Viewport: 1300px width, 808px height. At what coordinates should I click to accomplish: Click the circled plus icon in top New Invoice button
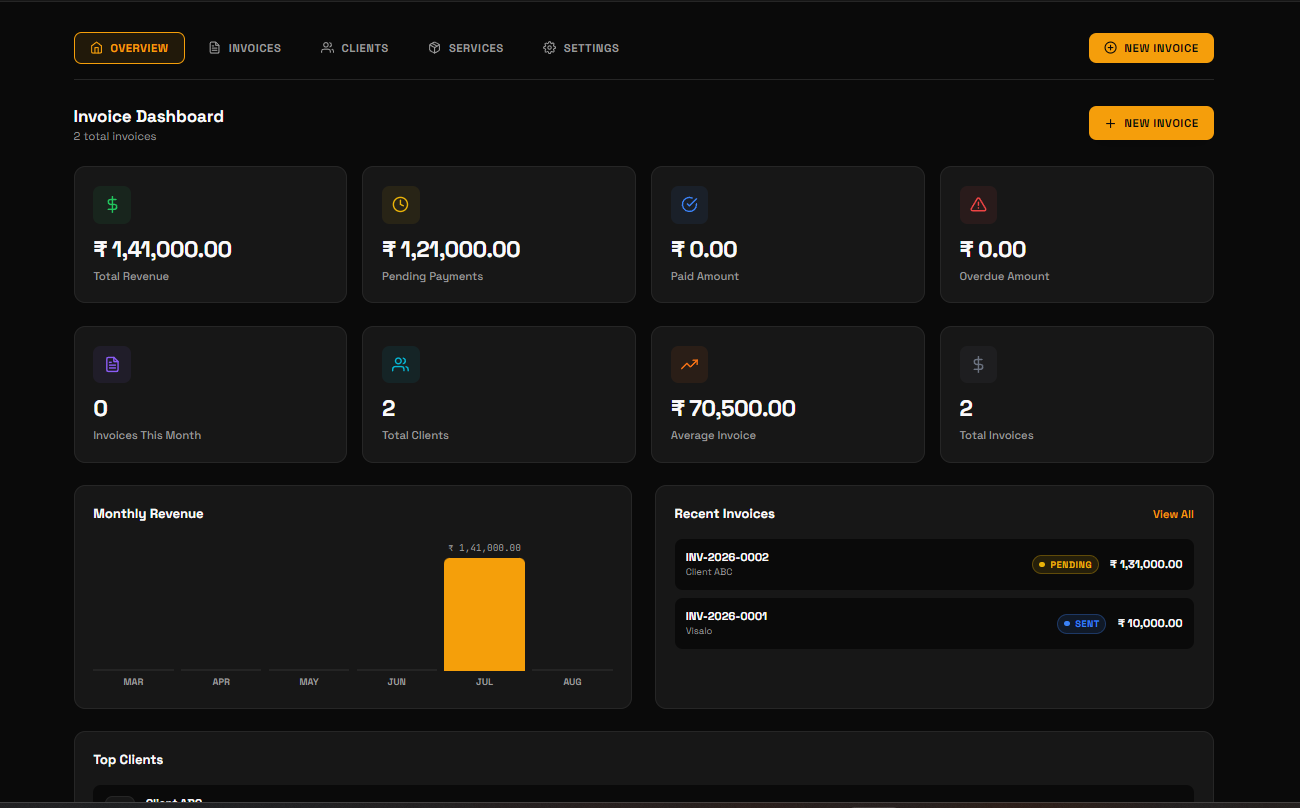[x=1110, y=48]
